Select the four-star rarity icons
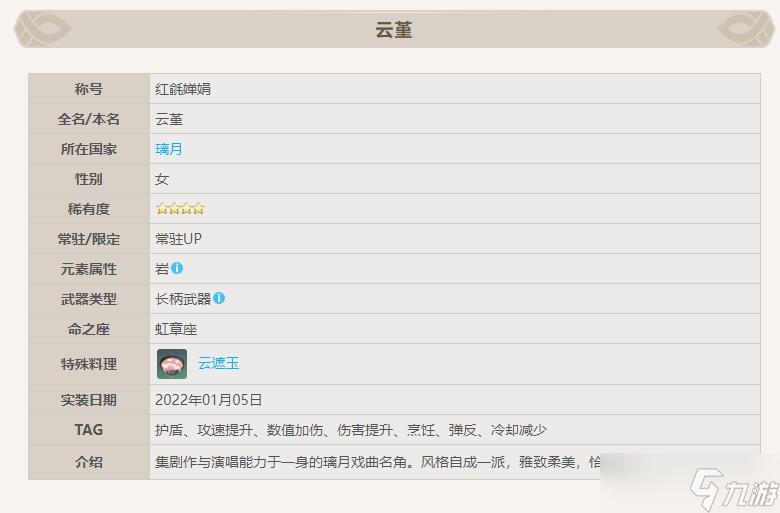Screen dimensions: 780x513 click(x=180, y=208)
